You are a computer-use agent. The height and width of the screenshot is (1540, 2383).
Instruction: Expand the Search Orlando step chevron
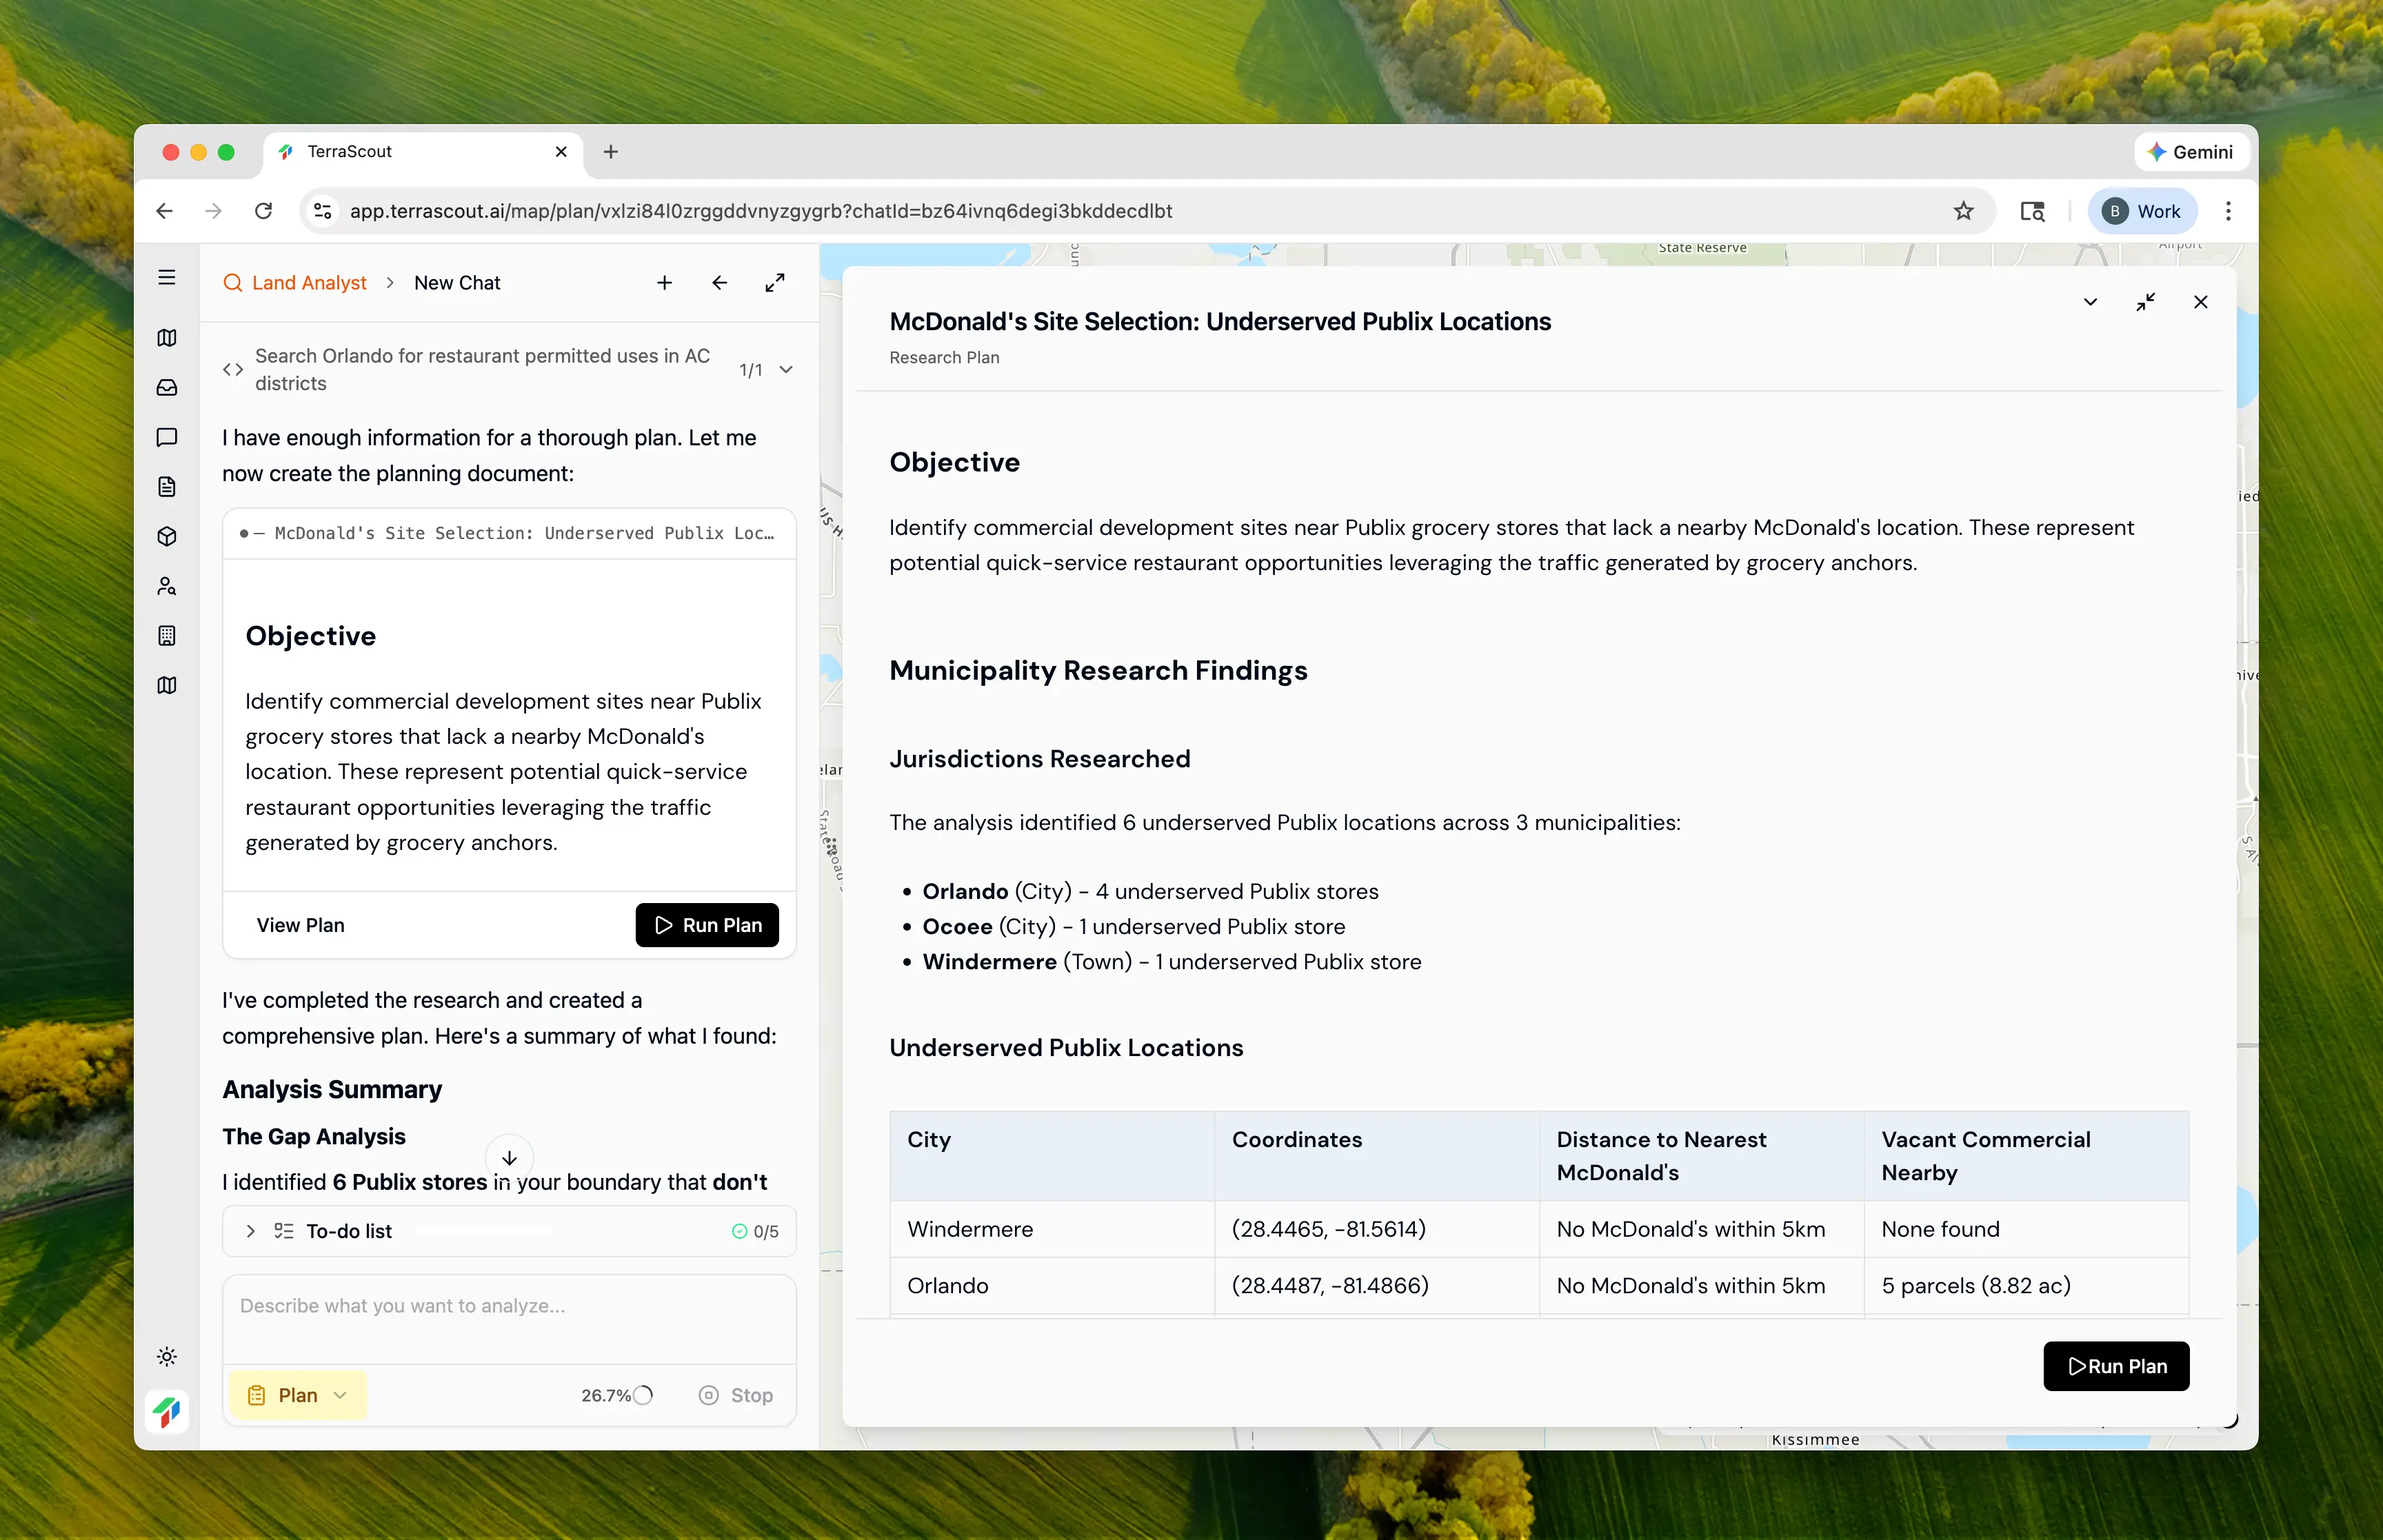tap(786, 370)
